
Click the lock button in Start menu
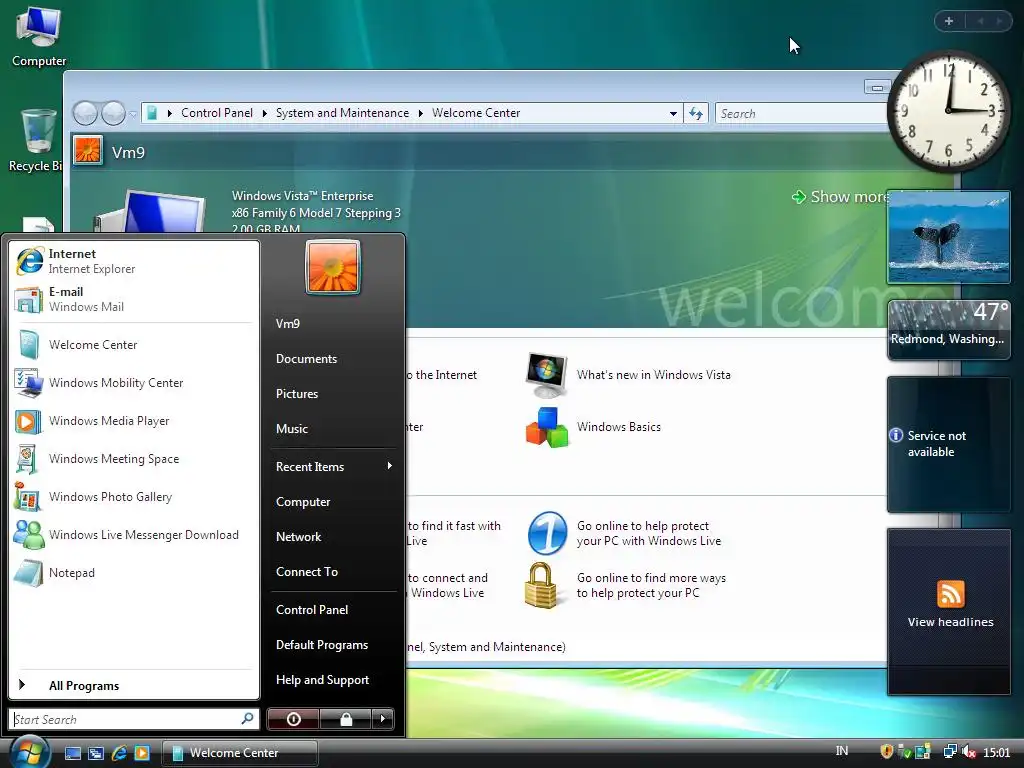[346, 719]
